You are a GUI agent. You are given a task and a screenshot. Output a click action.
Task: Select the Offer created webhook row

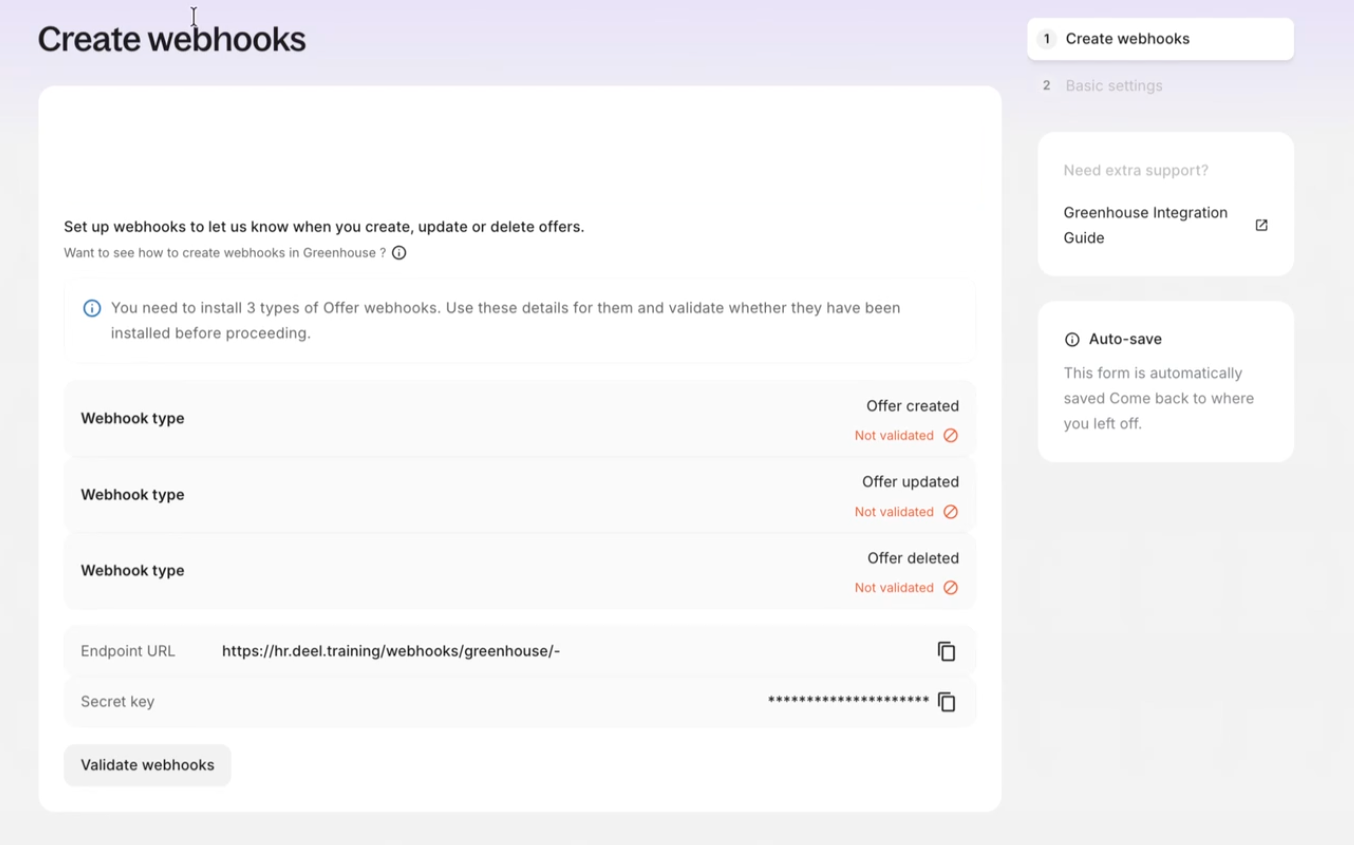[x=519, y=419]
